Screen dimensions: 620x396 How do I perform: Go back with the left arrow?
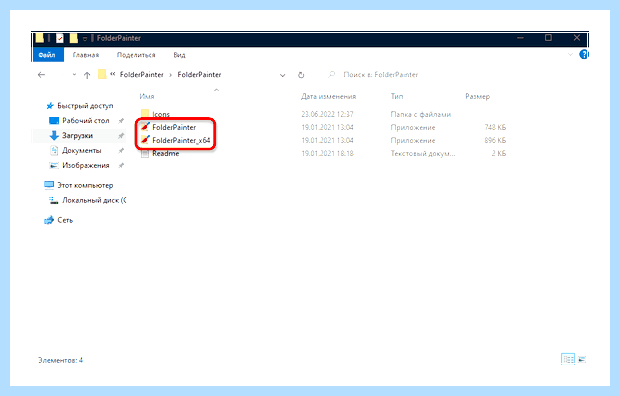tap(42, 75)
